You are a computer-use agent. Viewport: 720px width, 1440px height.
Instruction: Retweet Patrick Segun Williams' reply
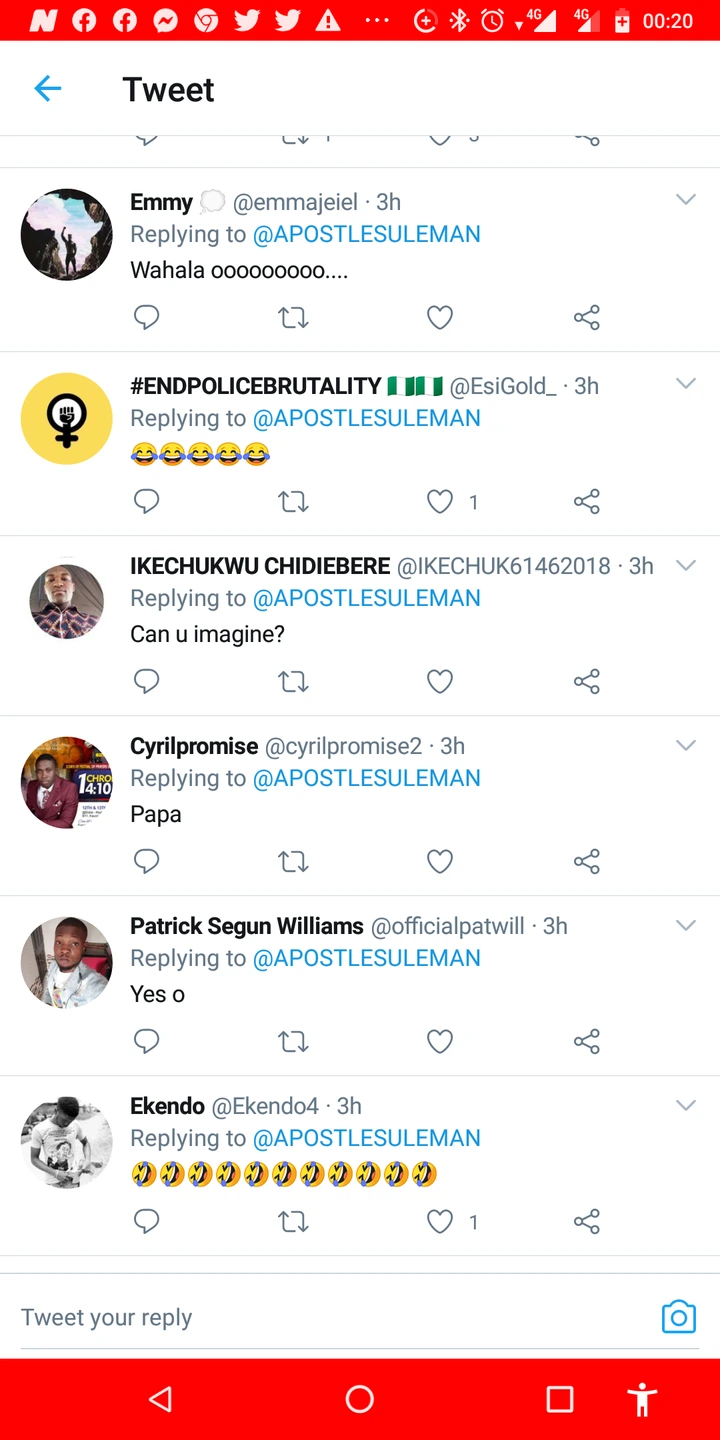click(293, 1042)
